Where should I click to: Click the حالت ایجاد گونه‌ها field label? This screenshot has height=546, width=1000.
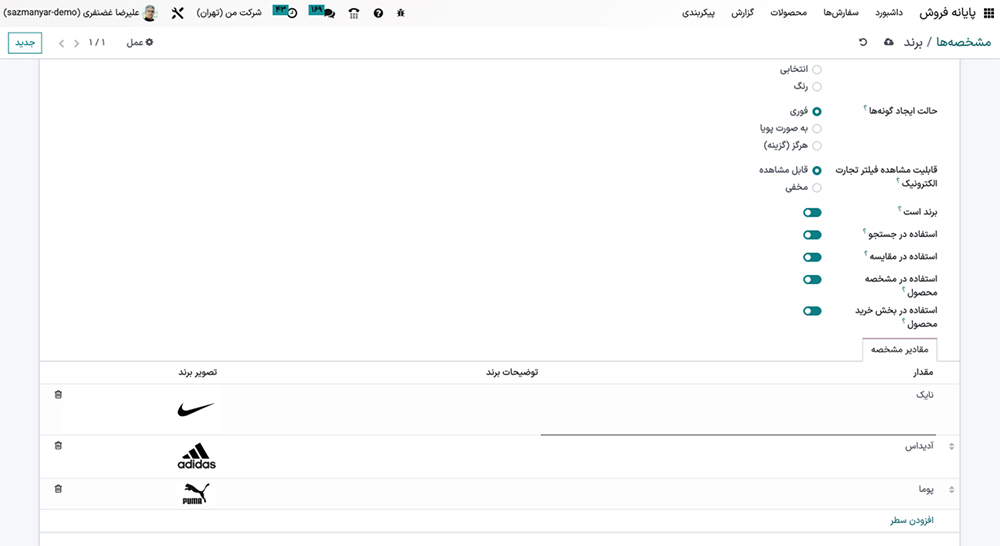(902, 111)
